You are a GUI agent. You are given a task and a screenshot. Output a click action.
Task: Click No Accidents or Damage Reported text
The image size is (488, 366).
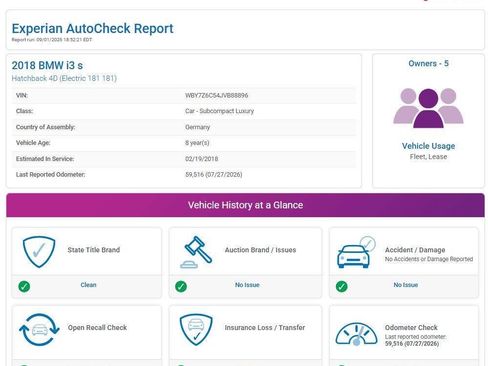click(429, 259)
